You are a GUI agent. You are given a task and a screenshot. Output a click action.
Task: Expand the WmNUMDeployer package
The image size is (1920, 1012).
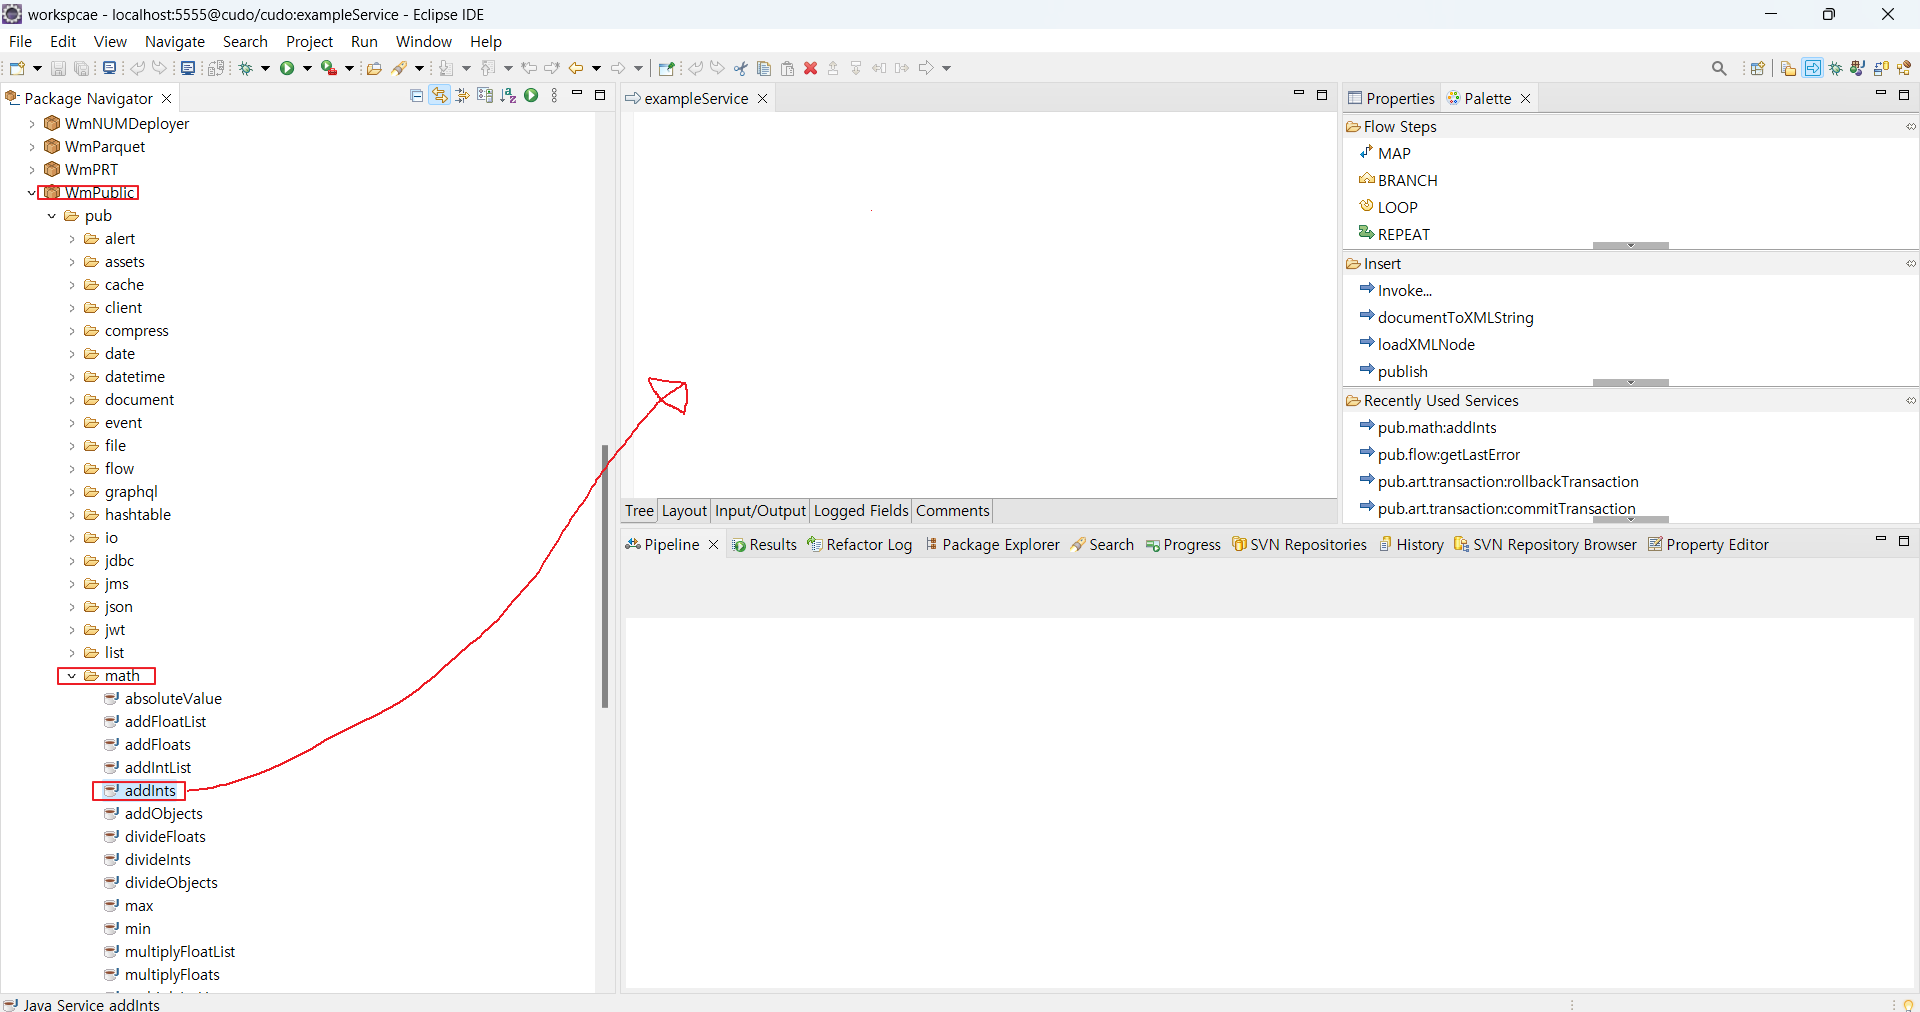coord(32,124)
